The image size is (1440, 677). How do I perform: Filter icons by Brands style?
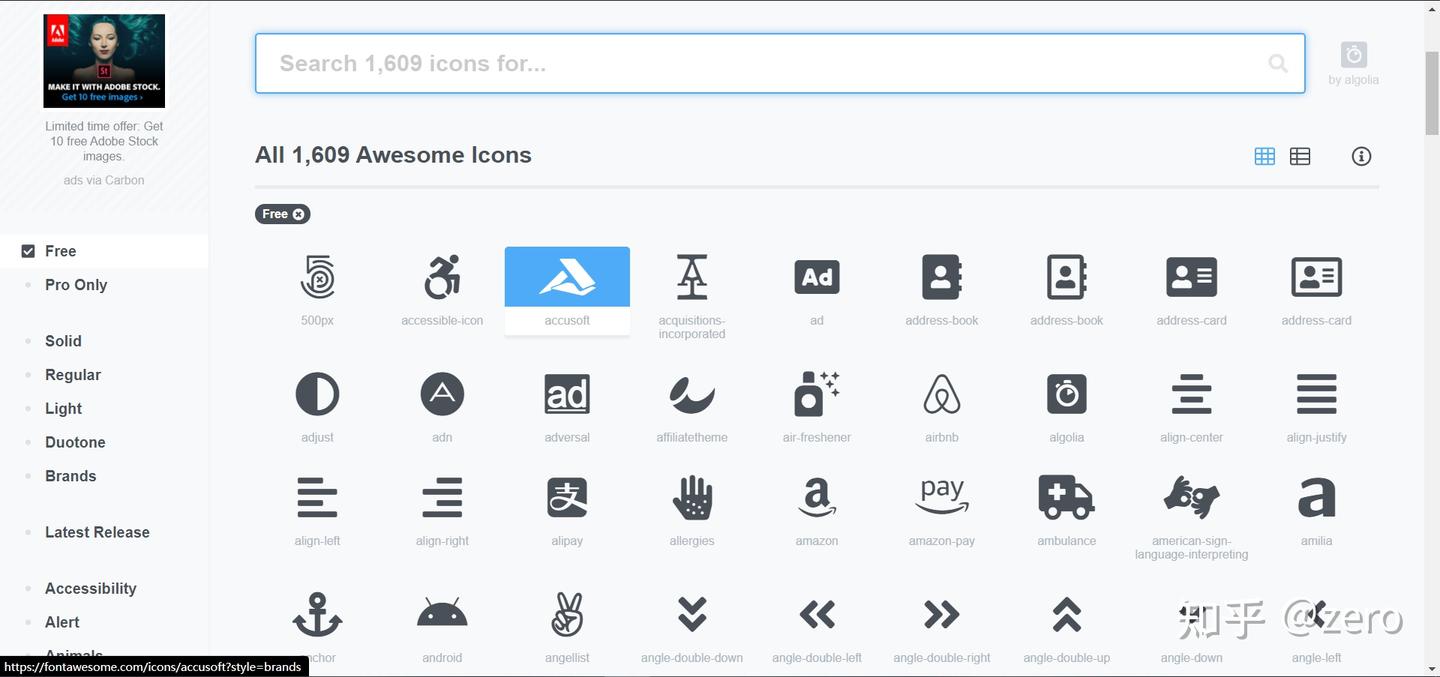[x=71, y=476]
